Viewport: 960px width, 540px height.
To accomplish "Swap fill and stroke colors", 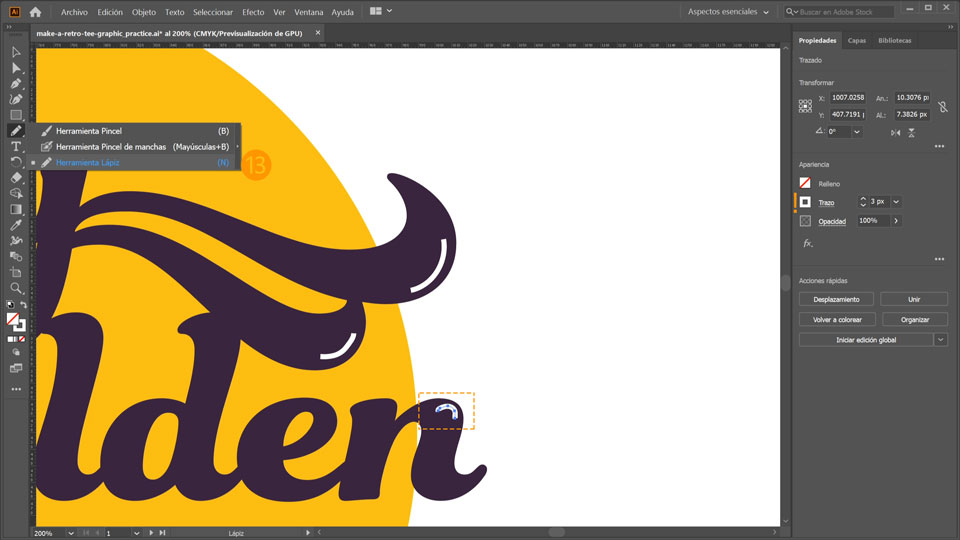I will tap(23, 304).
